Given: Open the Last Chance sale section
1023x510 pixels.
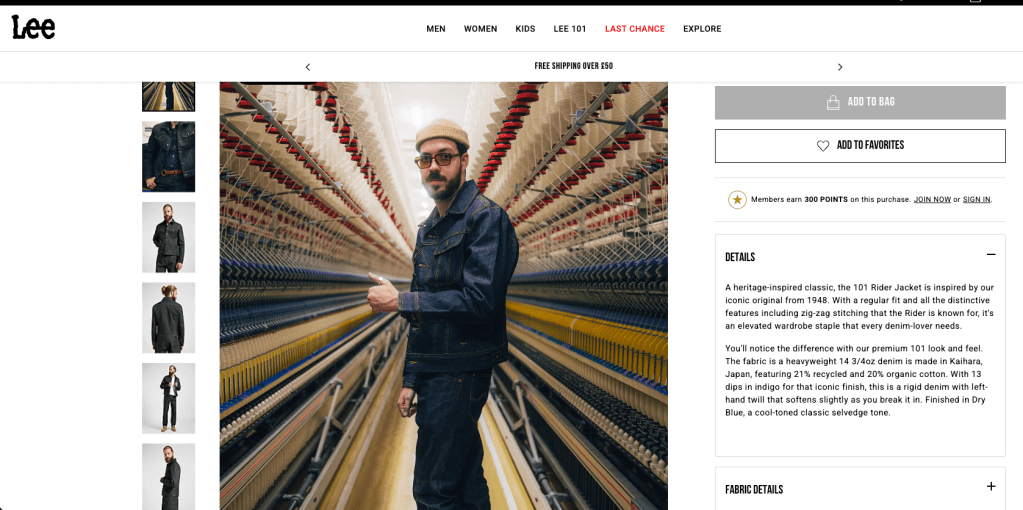Looking at the screenshot, I should (634, 29).
